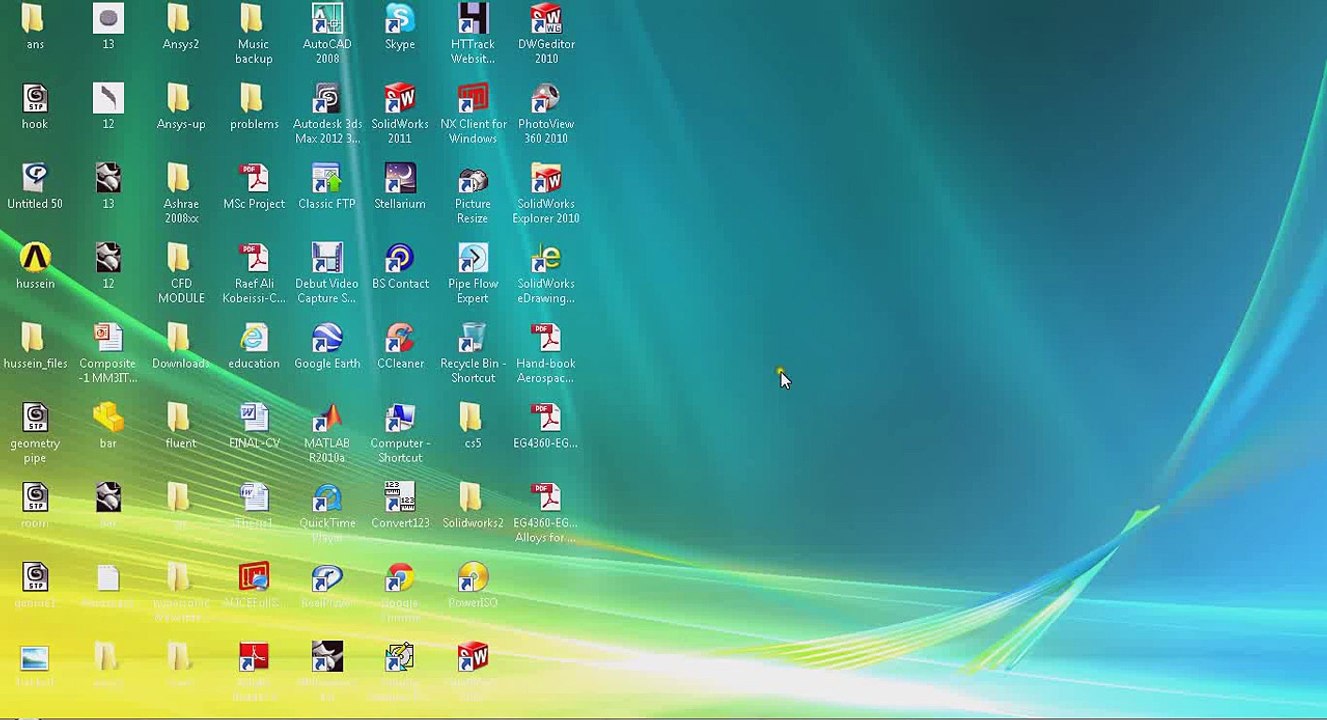Open the Music backup folder
The image size is (1327, 720).
click(x=254, y=20)
